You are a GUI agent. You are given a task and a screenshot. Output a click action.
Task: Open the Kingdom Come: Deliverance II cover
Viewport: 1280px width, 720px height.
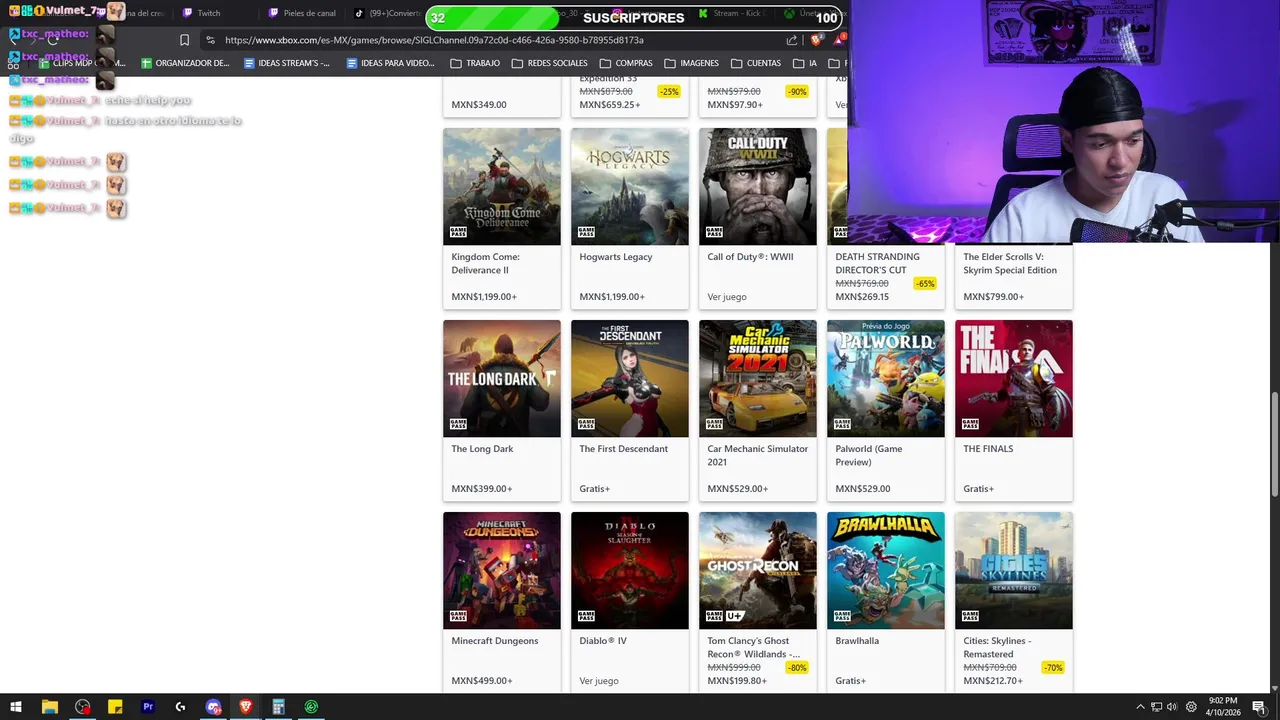502,186
